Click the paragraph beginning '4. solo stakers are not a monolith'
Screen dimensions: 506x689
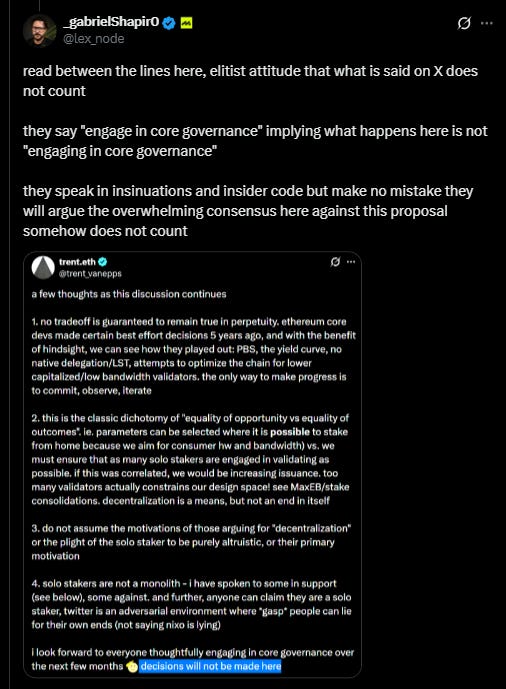192,604
